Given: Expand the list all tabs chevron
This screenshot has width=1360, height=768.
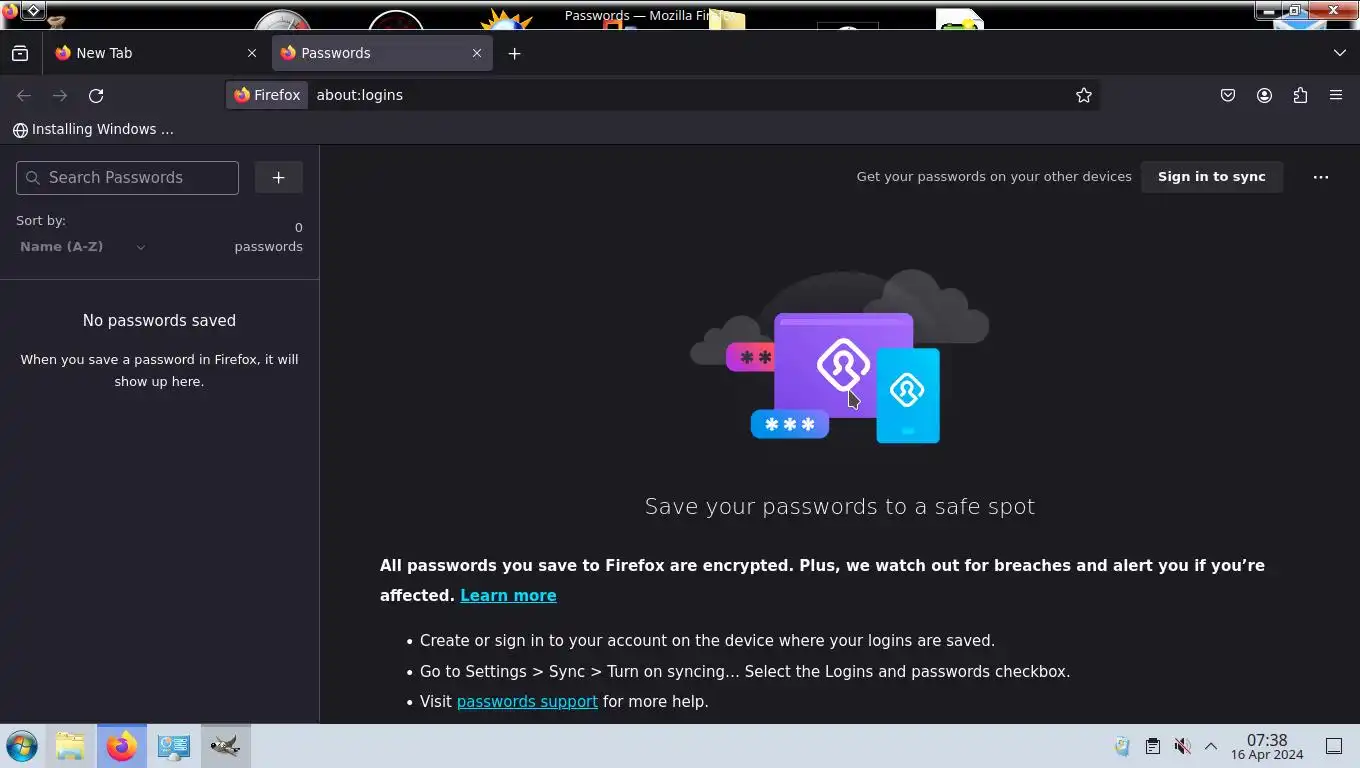Looking at the screenshot, I should (1340, 53).
